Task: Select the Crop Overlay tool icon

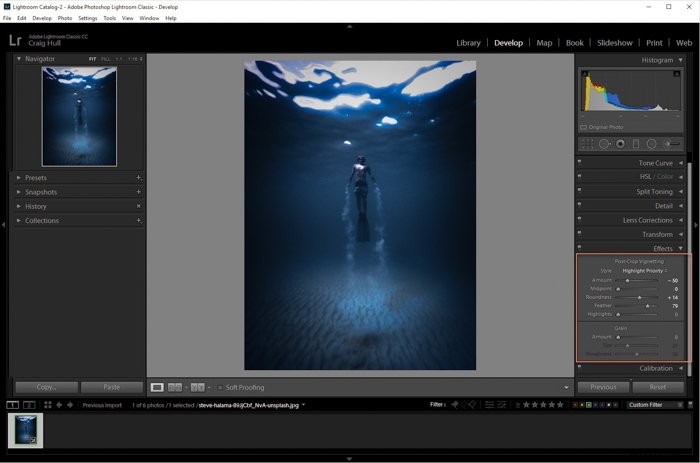Action: (588, 144)
